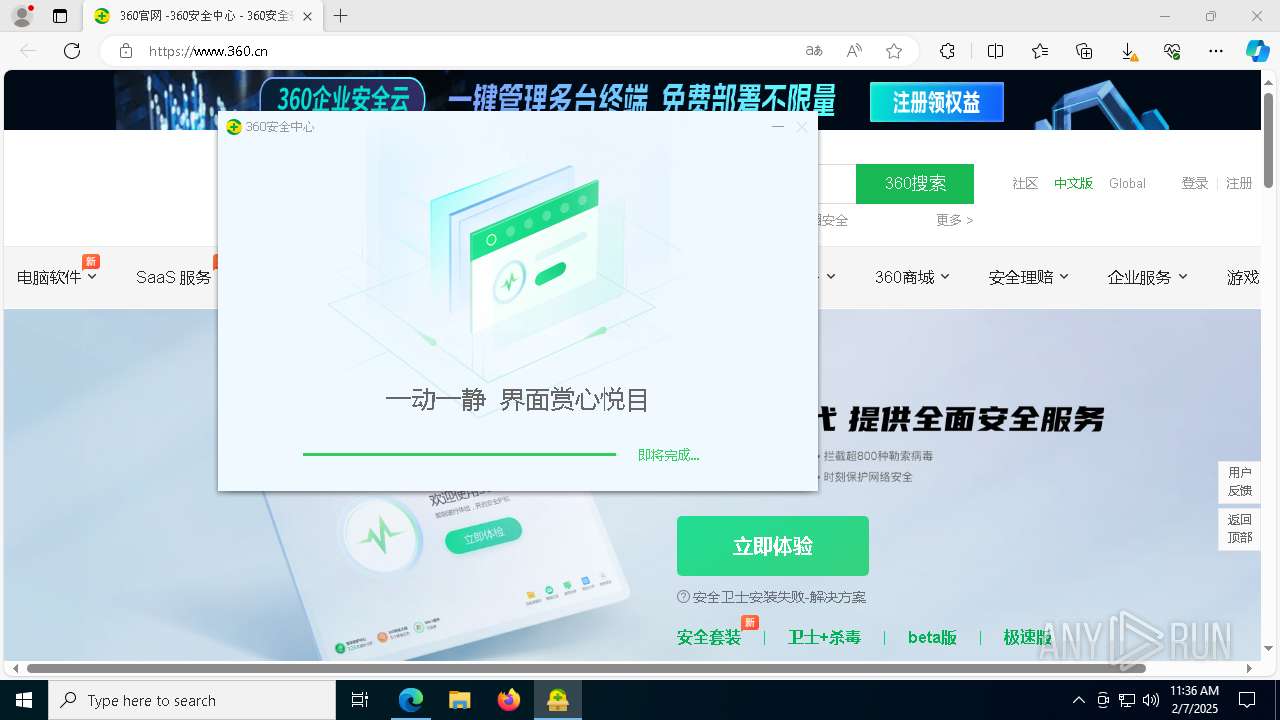Open the favorites list icon
This screenshot has width=1280, height=720.
click(x=1040, y=51)
